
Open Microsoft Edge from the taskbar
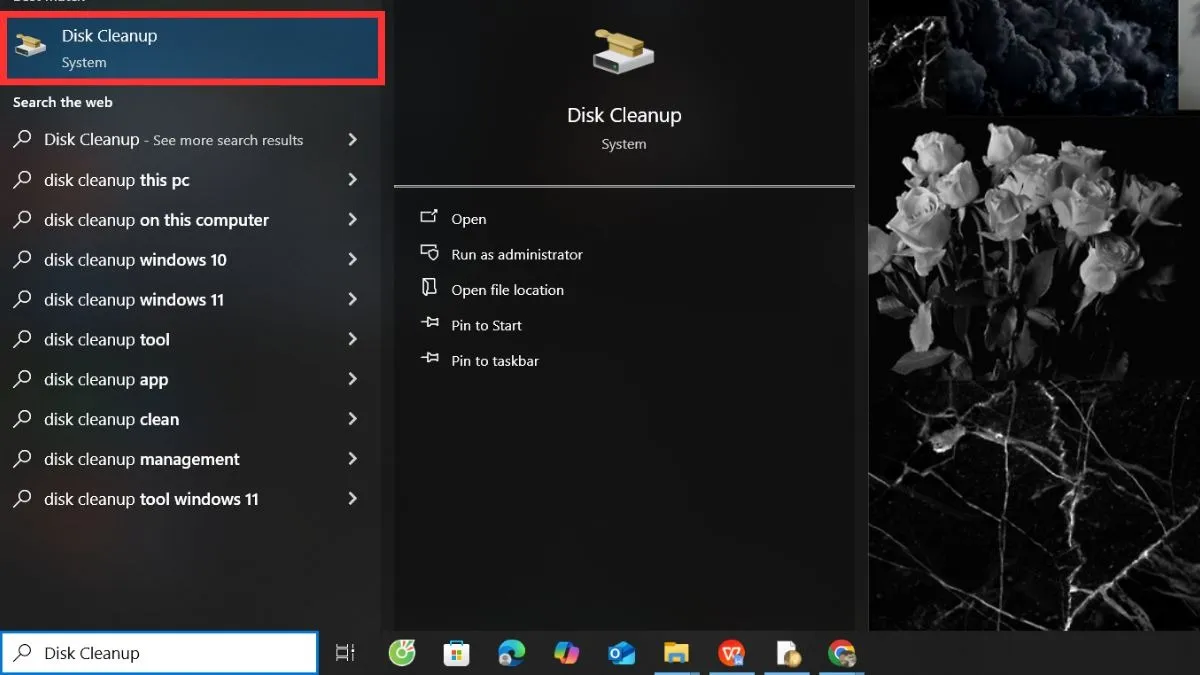click(x=512, y=653)
